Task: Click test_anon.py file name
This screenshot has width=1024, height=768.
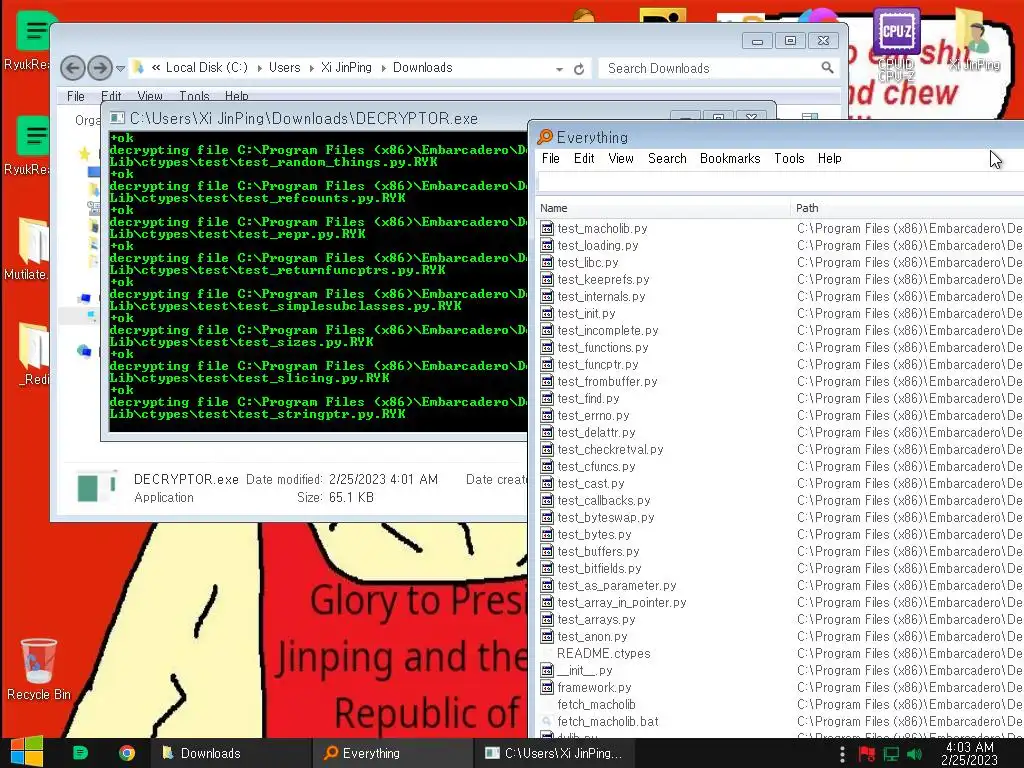Action: pos(592,636)
